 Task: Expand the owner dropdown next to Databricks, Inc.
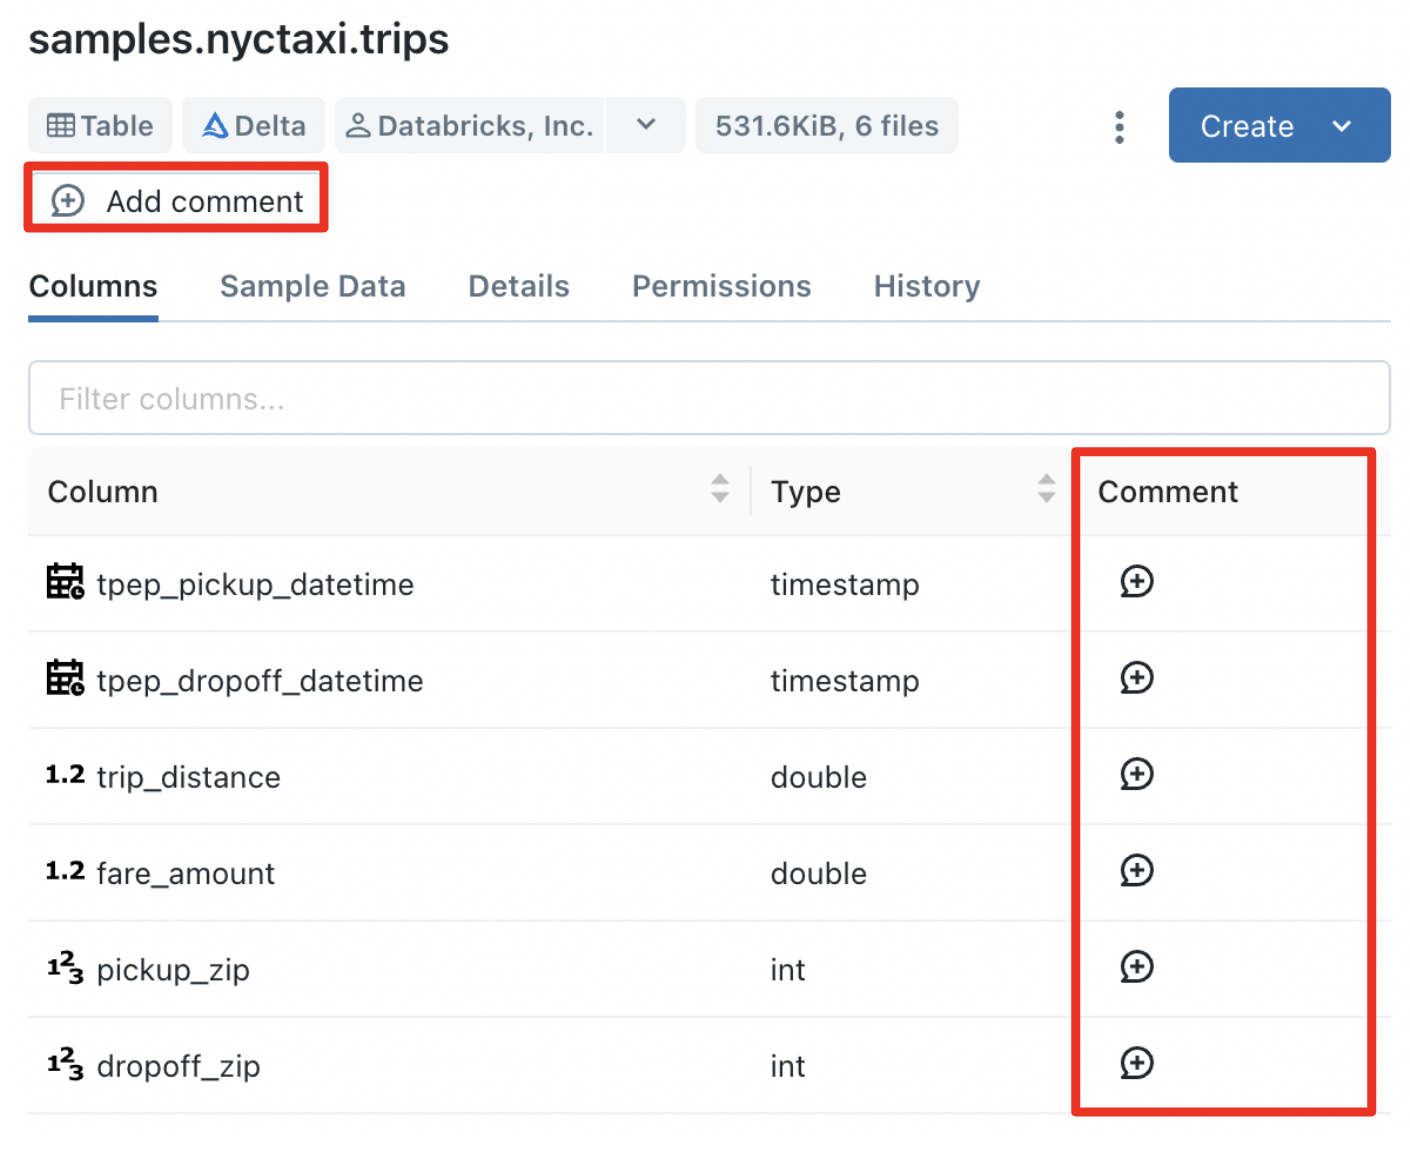(645, 125)
